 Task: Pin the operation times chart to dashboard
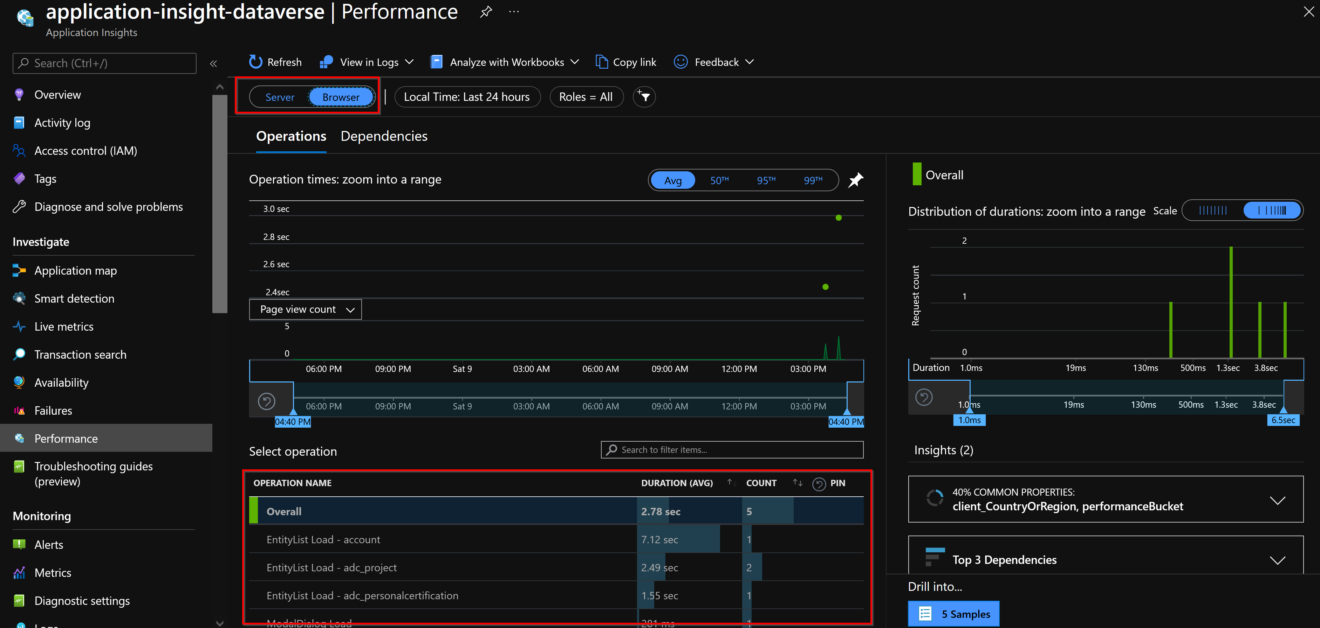coord(856,180)
